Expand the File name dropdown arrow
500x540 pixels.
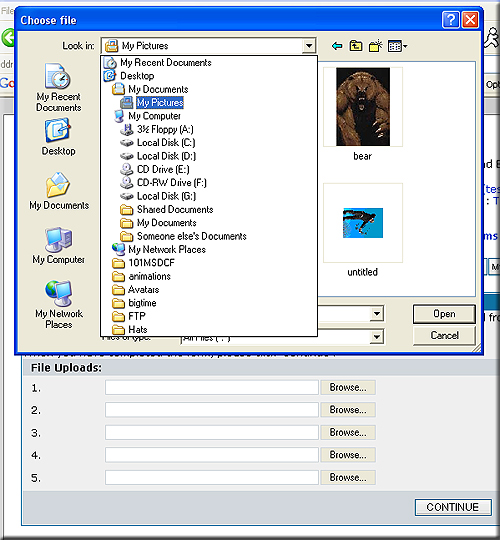click(377, 314)
